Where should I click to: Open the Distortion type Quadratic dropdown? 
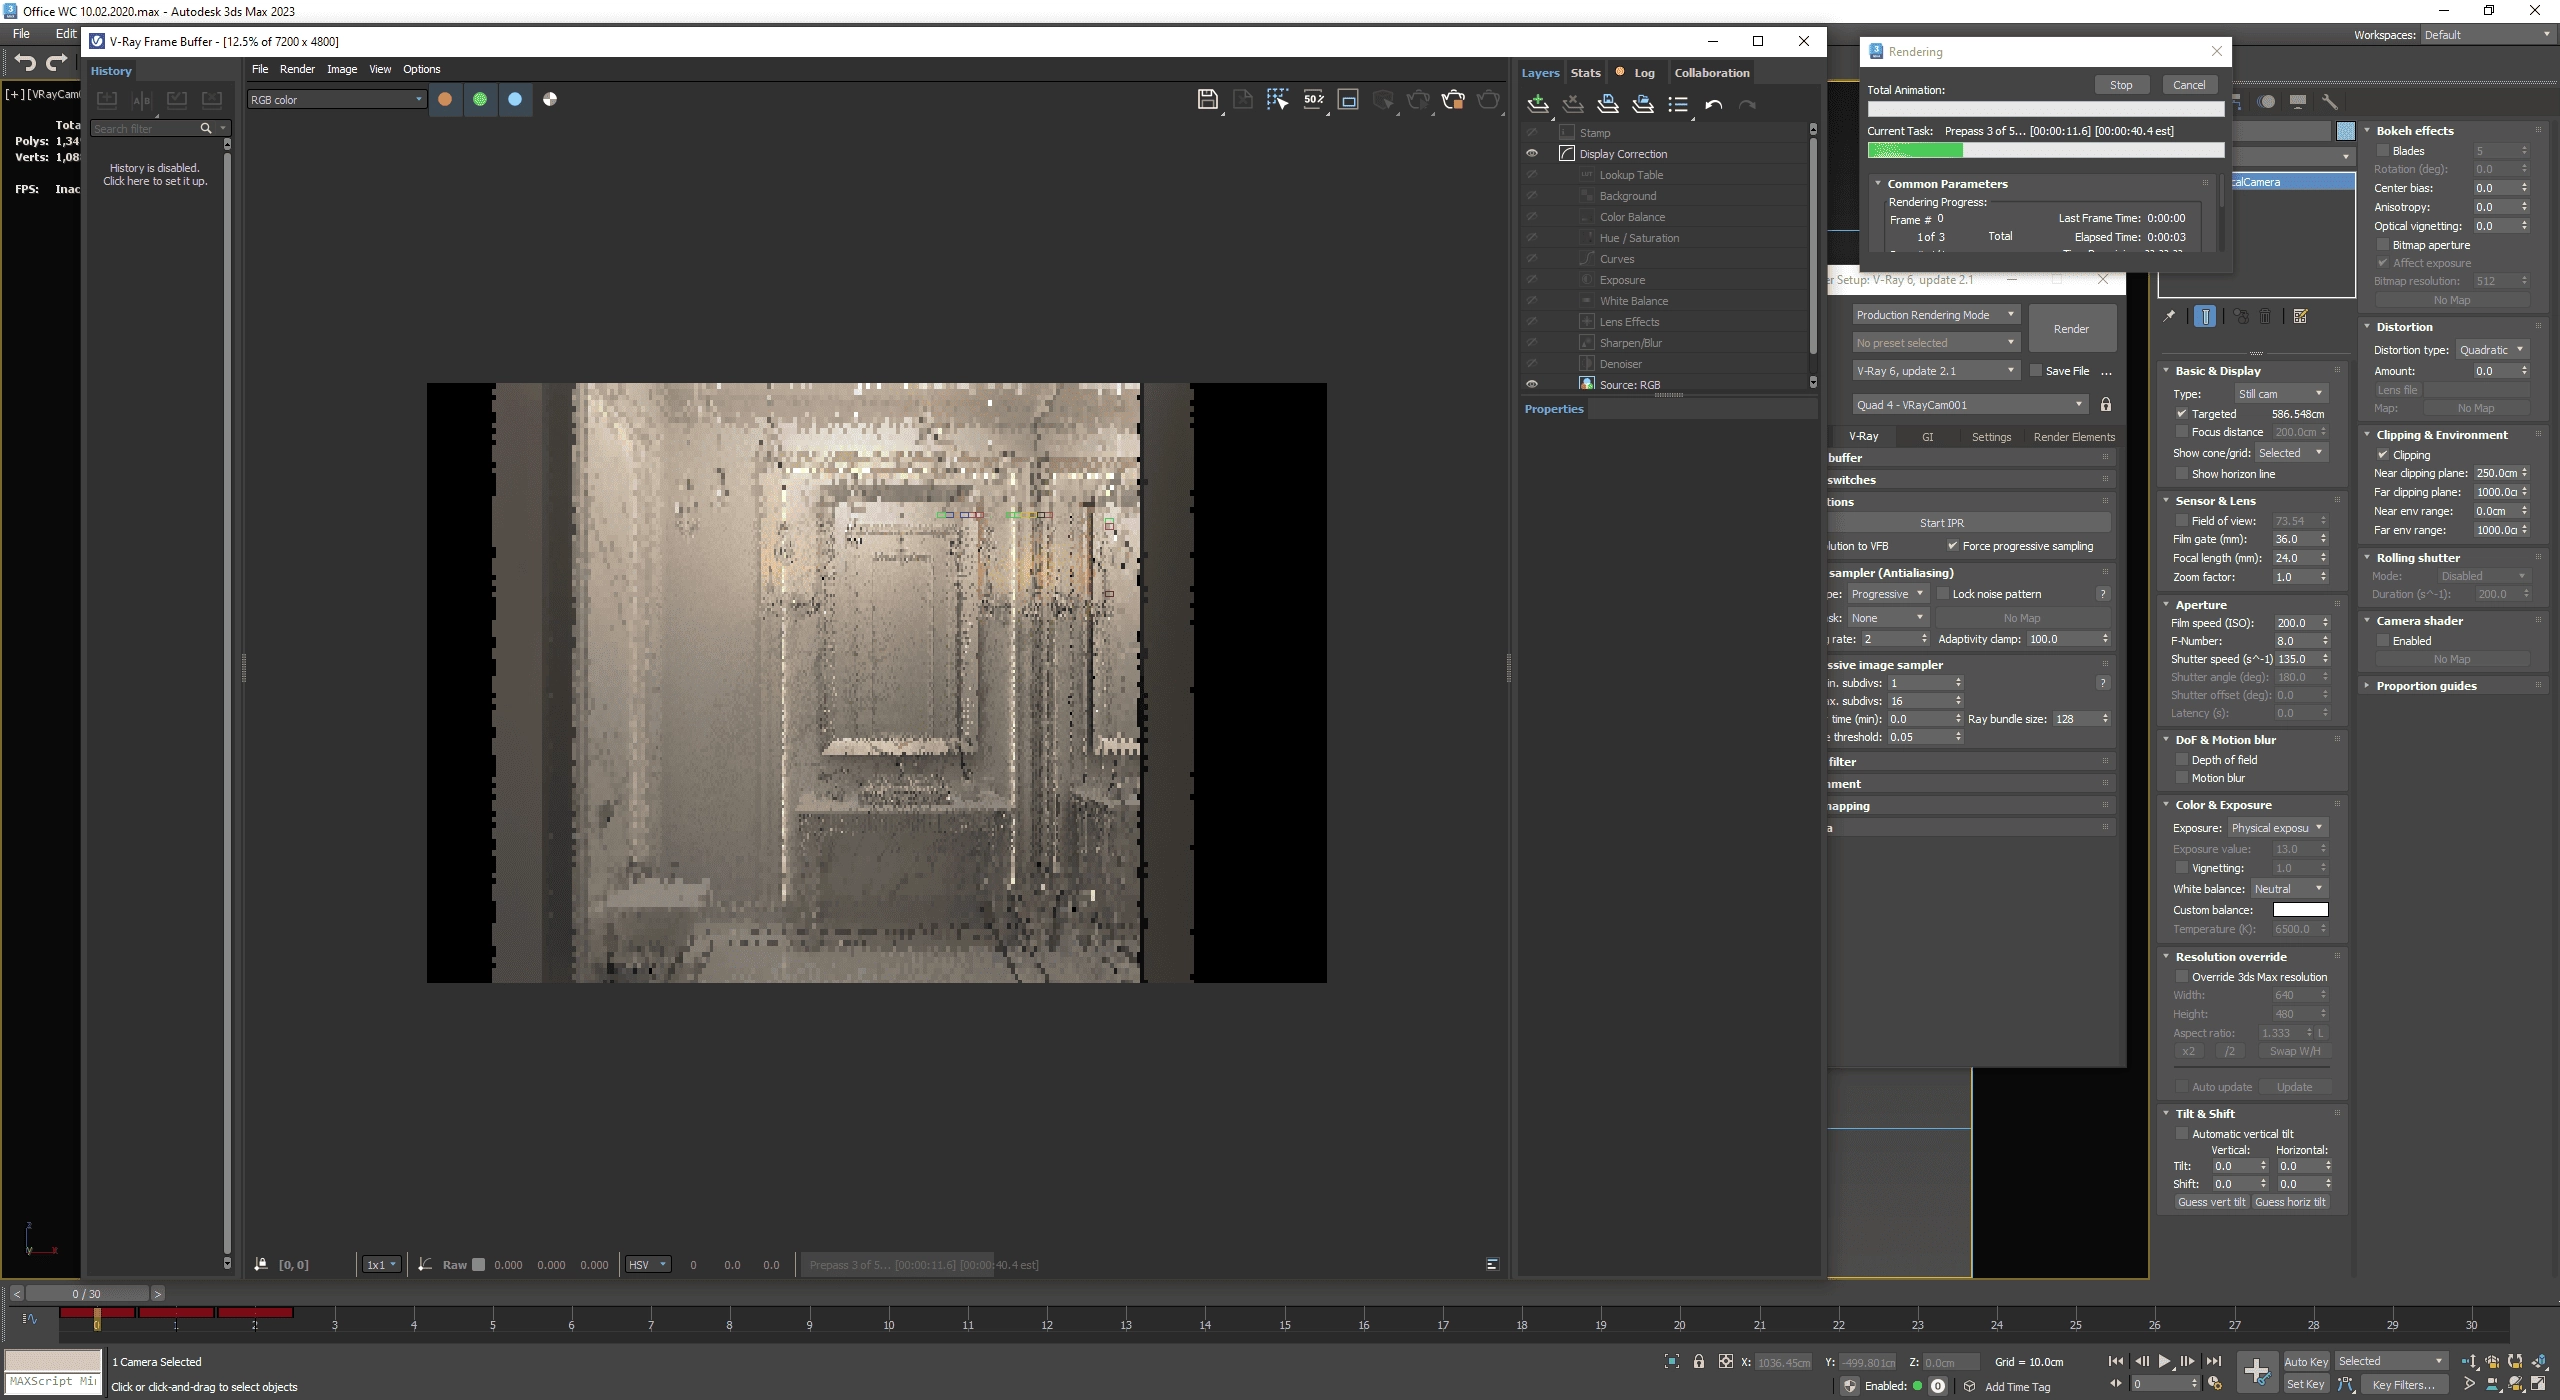2491,349
